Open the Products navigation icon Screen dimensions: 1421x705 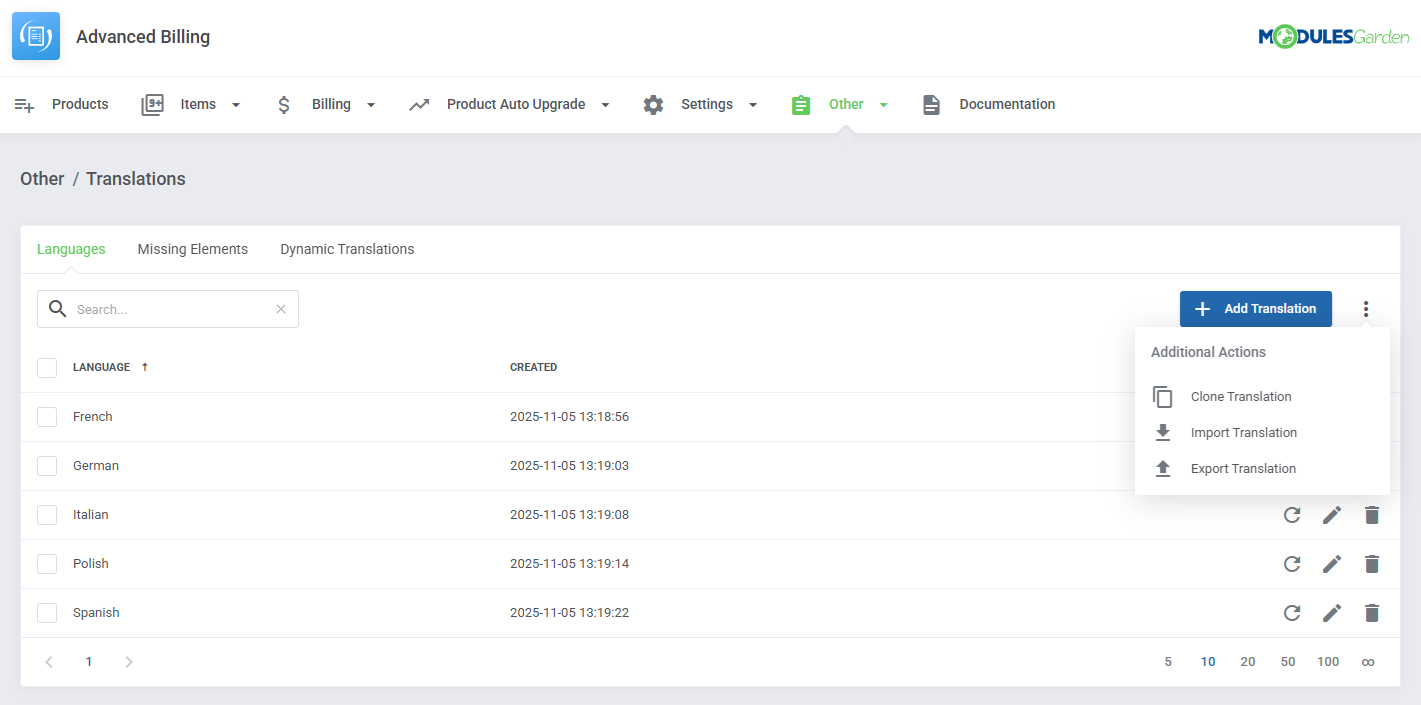[24, 104]
